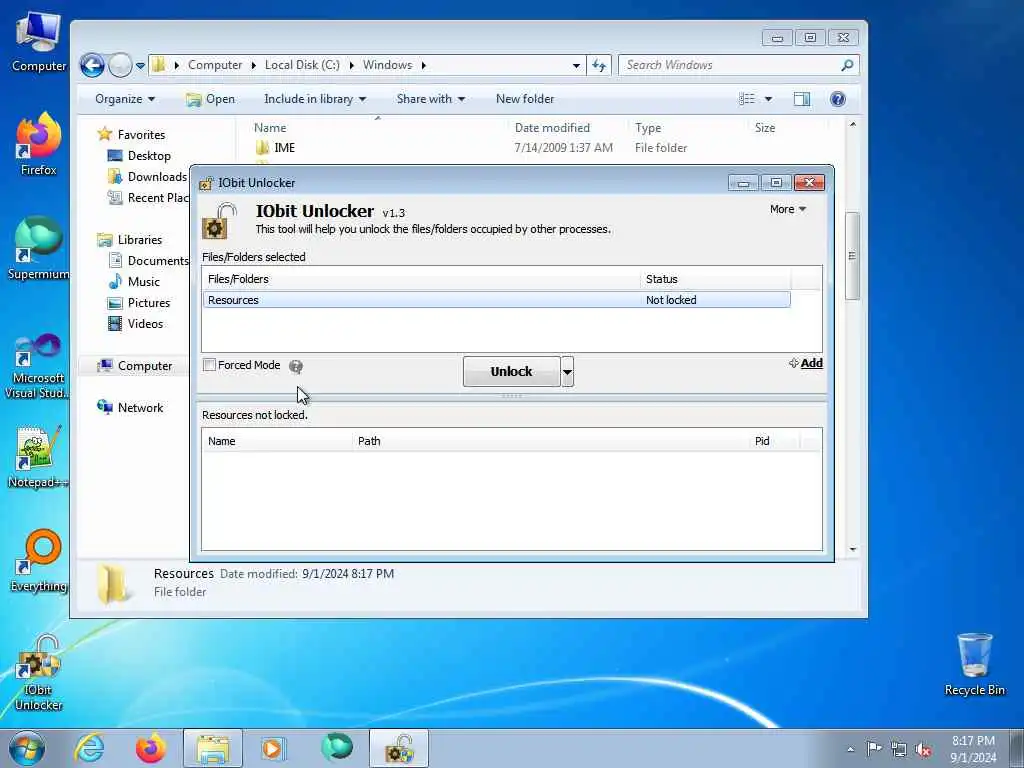Click the Explorer refresh button
The image size is (1024, 768).
[599, 65]
